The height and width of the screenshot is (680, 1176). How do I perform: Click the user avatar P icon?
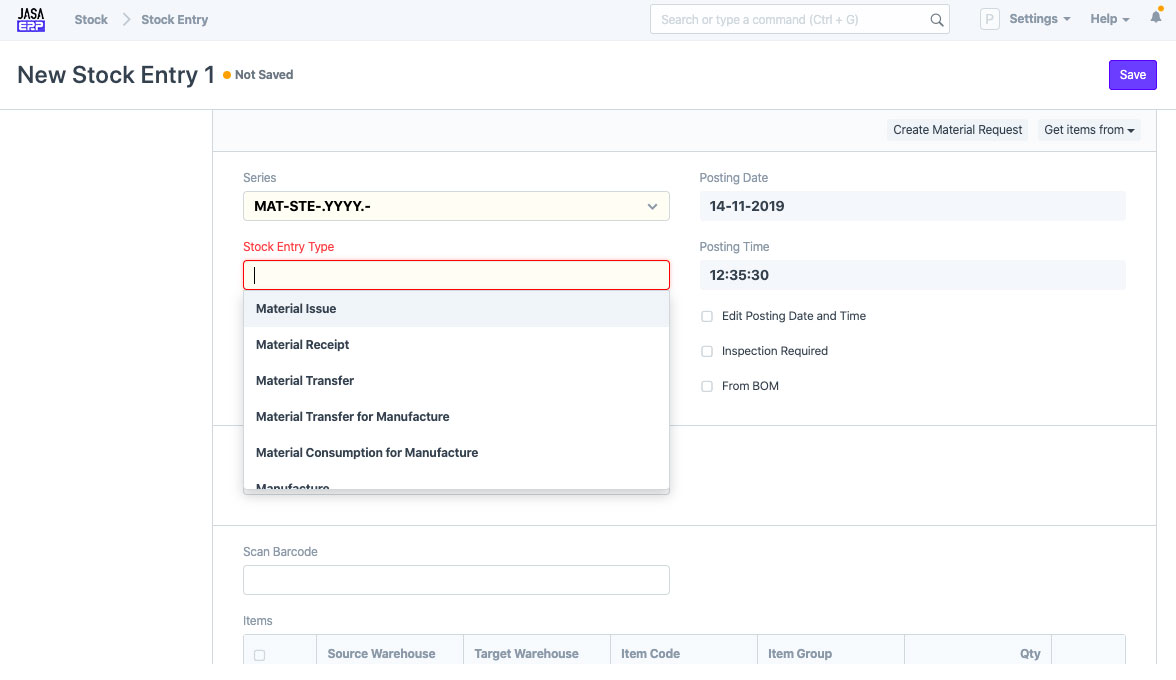click(989, 19)
